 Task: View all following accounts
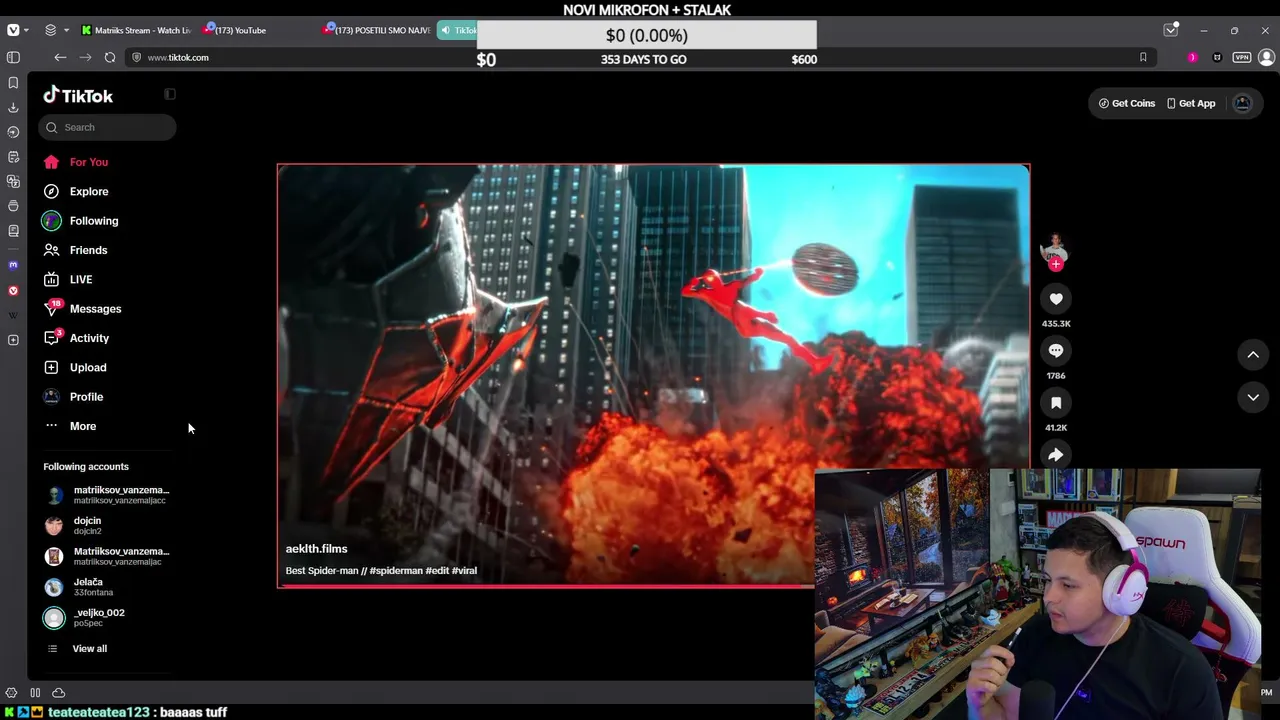click(78, 649)
